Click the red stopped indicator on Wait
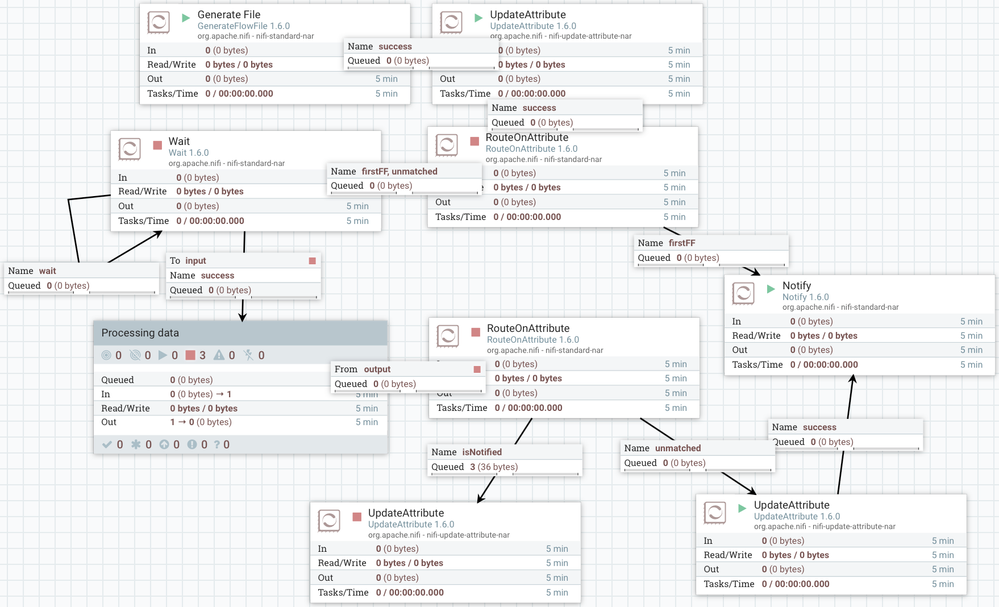This screenshot has width=999, height=607. point(157,145)
